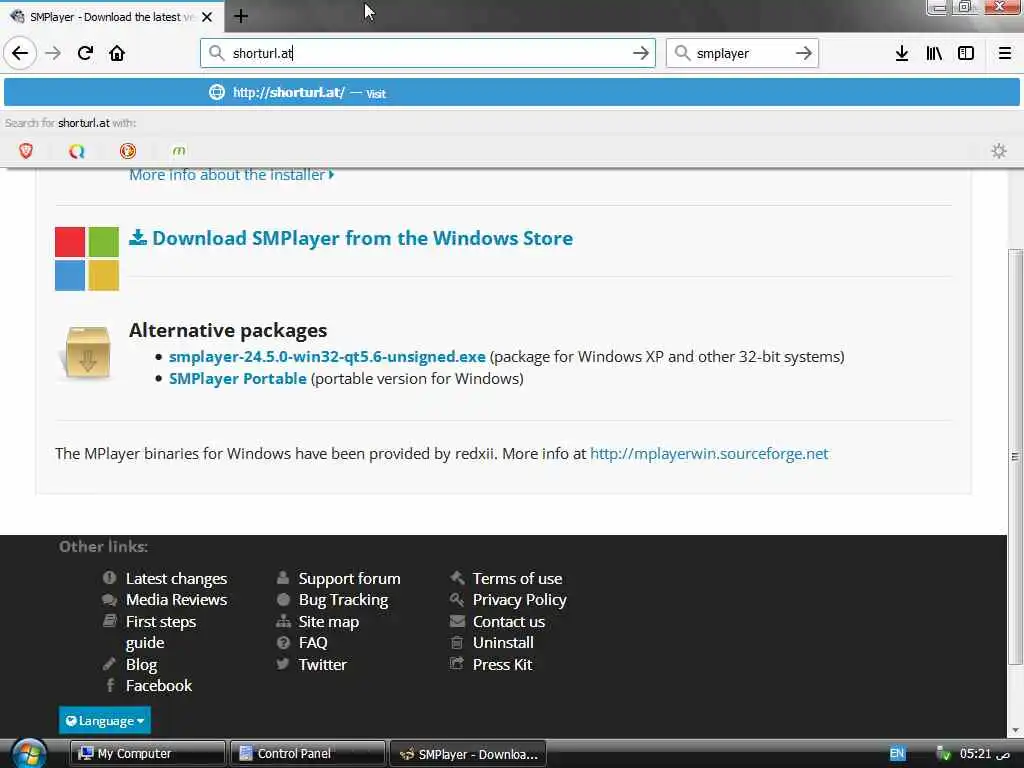Viewport: 1024px width, 768px height.
Task: Open the Uninstall footer link
Action: (x=503, y=643)
